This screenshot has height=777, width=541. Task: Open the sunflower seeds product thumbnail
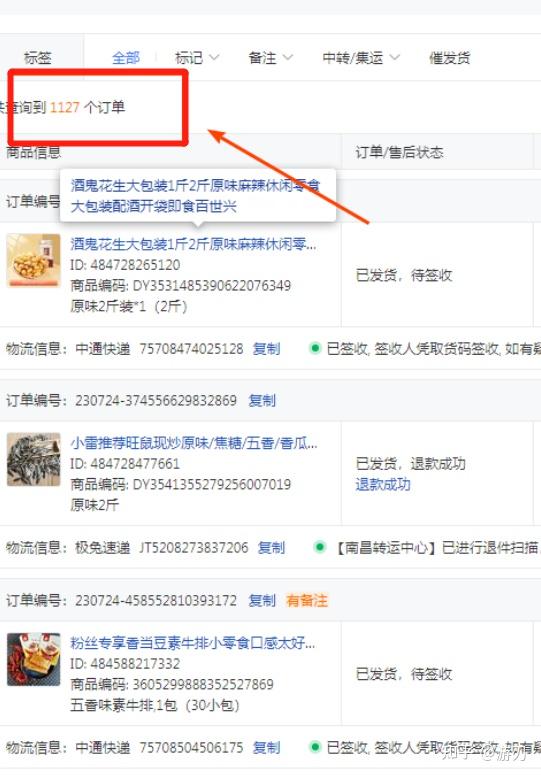[33, 459]
